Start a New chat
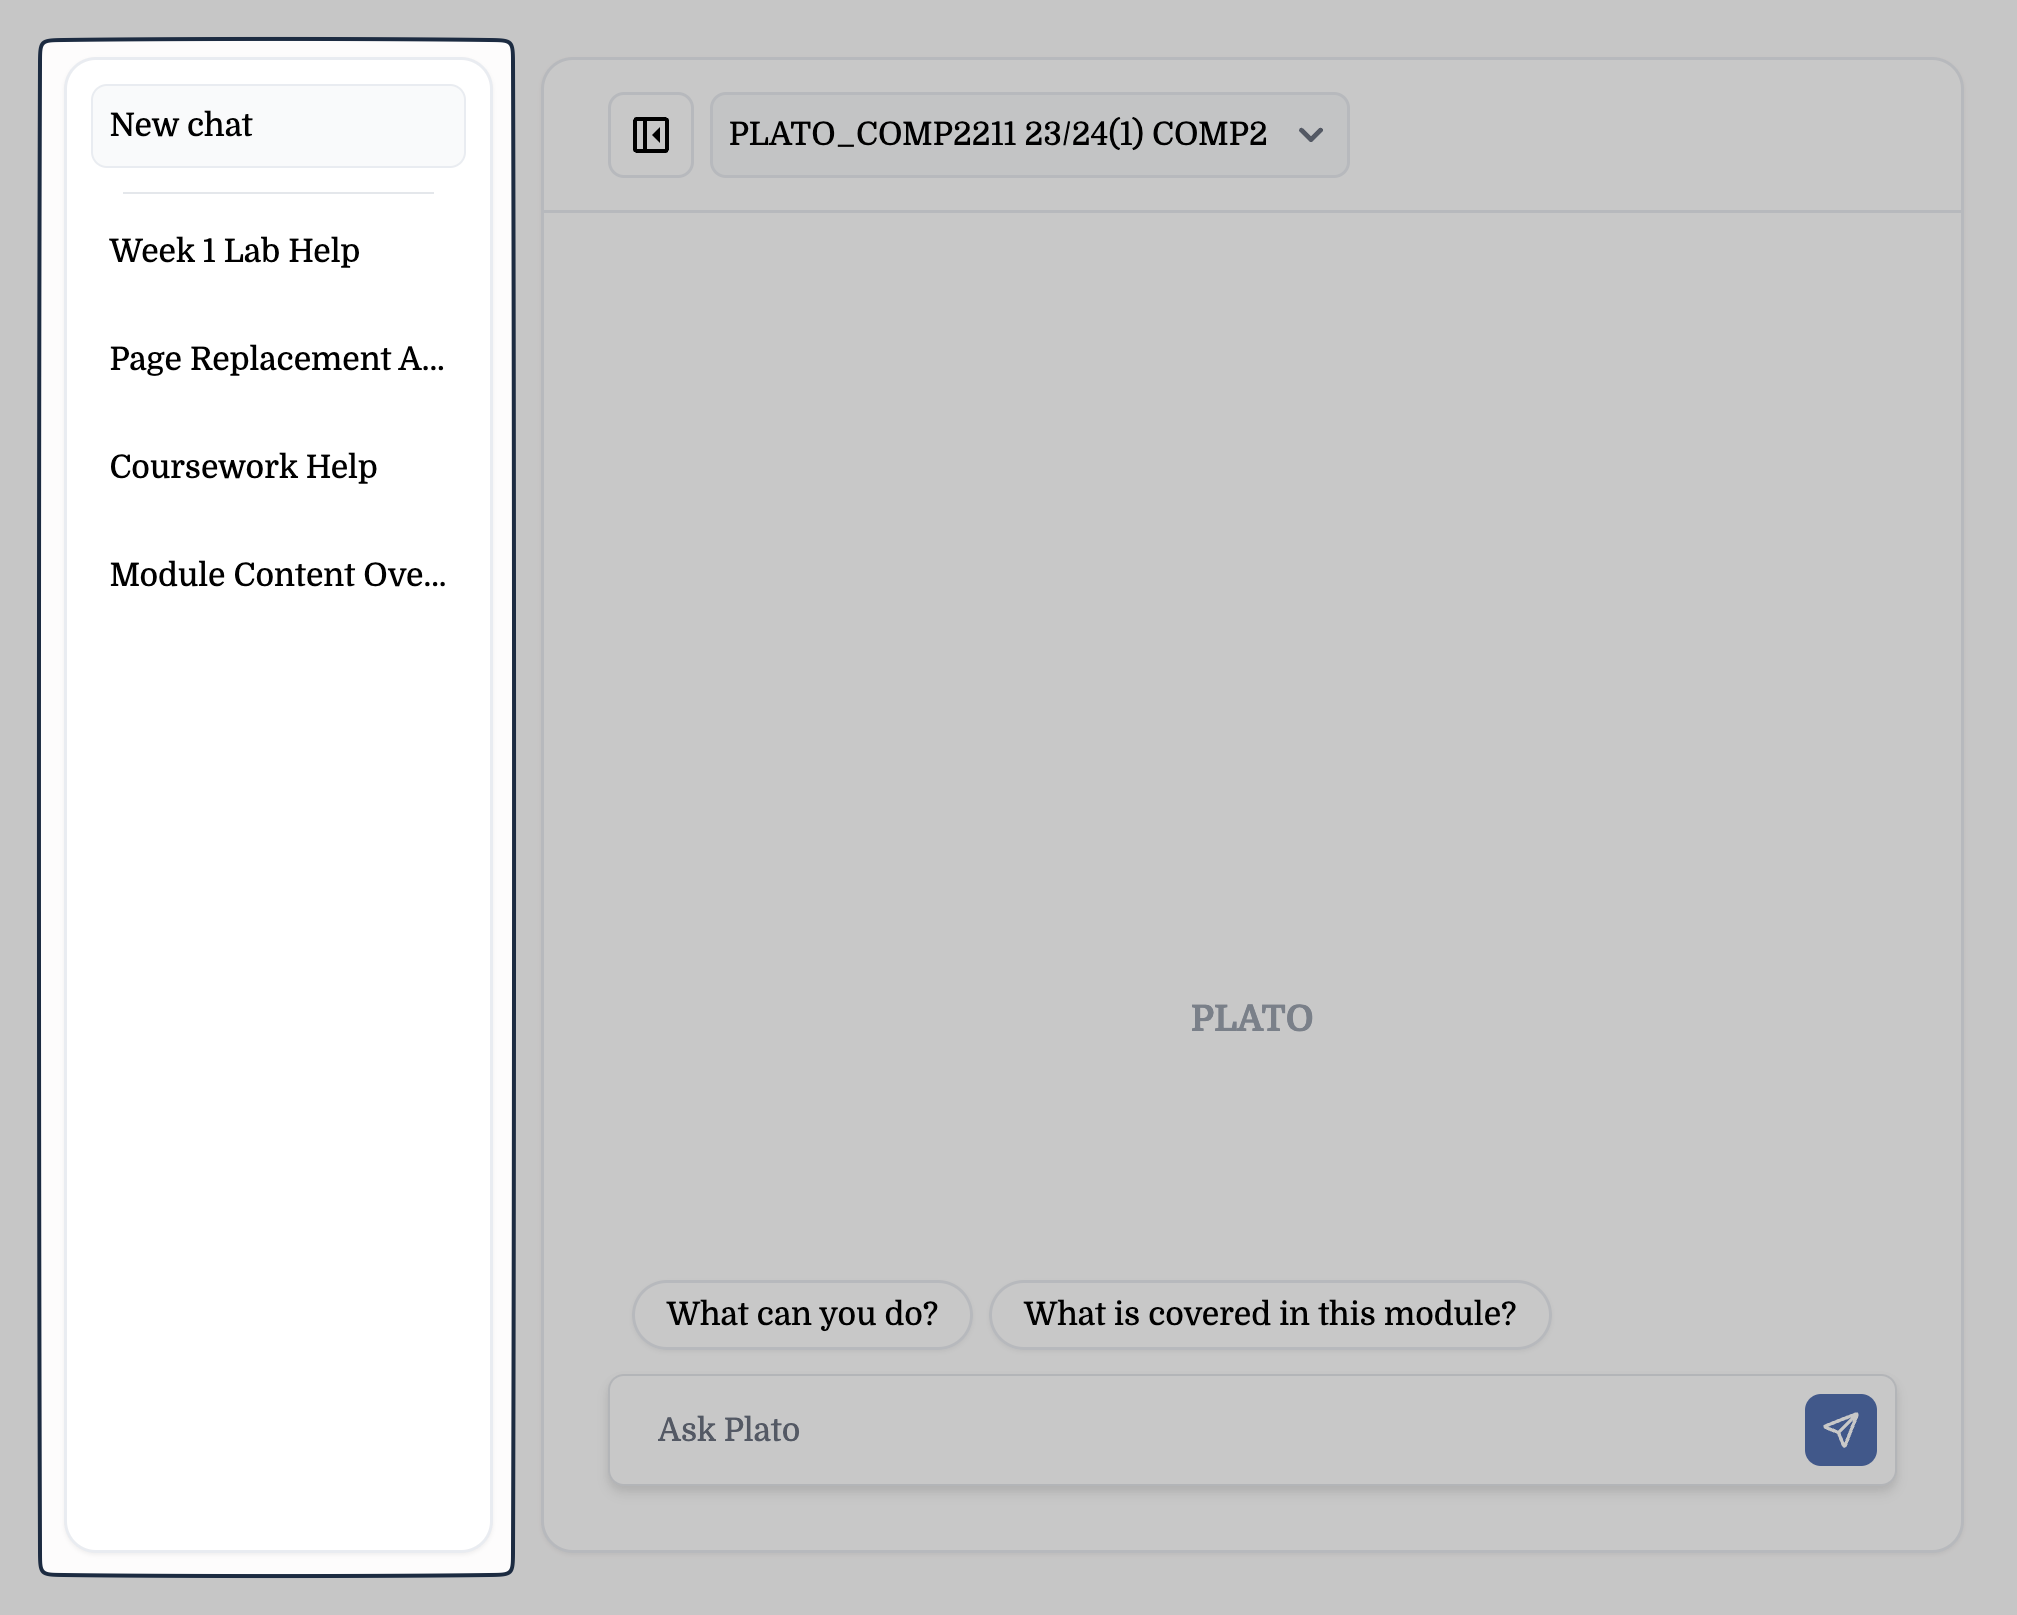This screenshot has height=1615, width=2017. tap(278, 126)
